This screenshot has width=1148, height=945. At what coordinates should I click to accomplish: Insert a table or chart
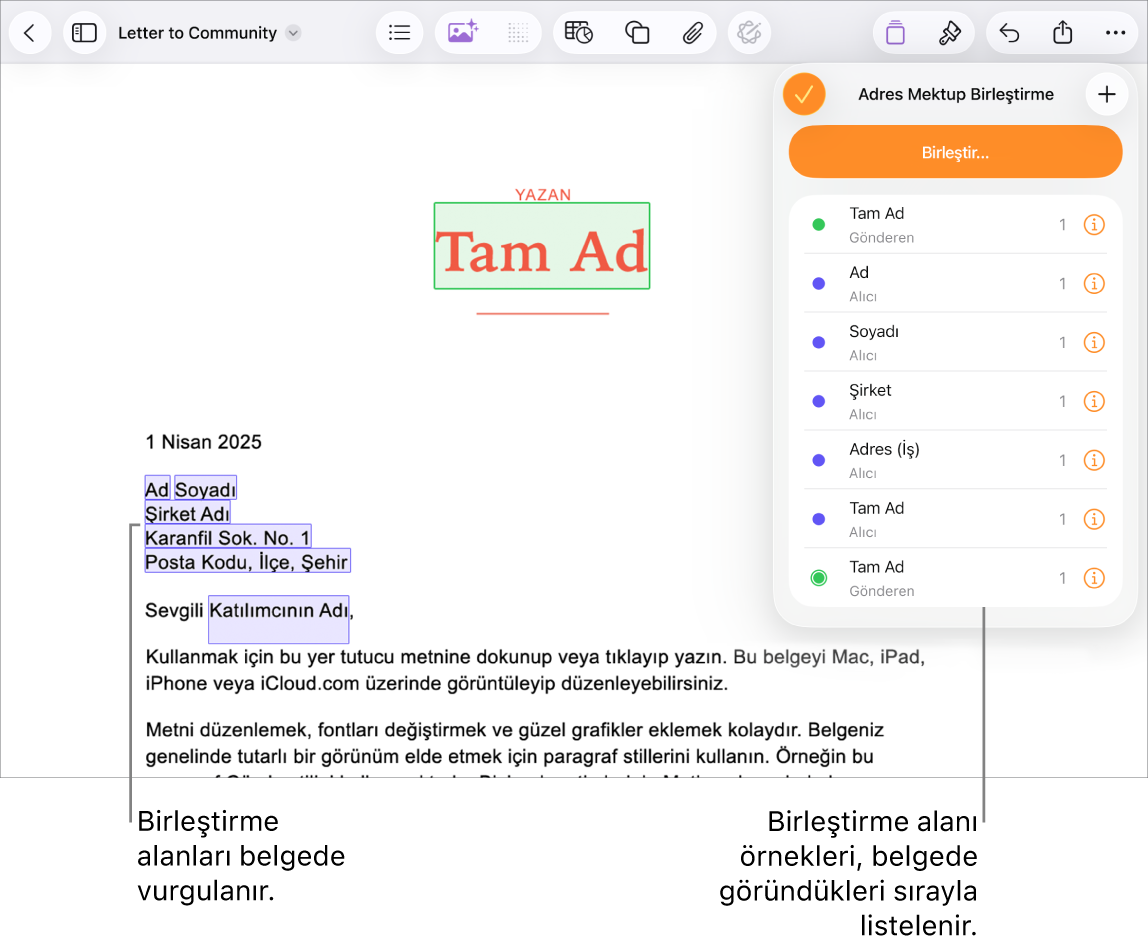578,33
